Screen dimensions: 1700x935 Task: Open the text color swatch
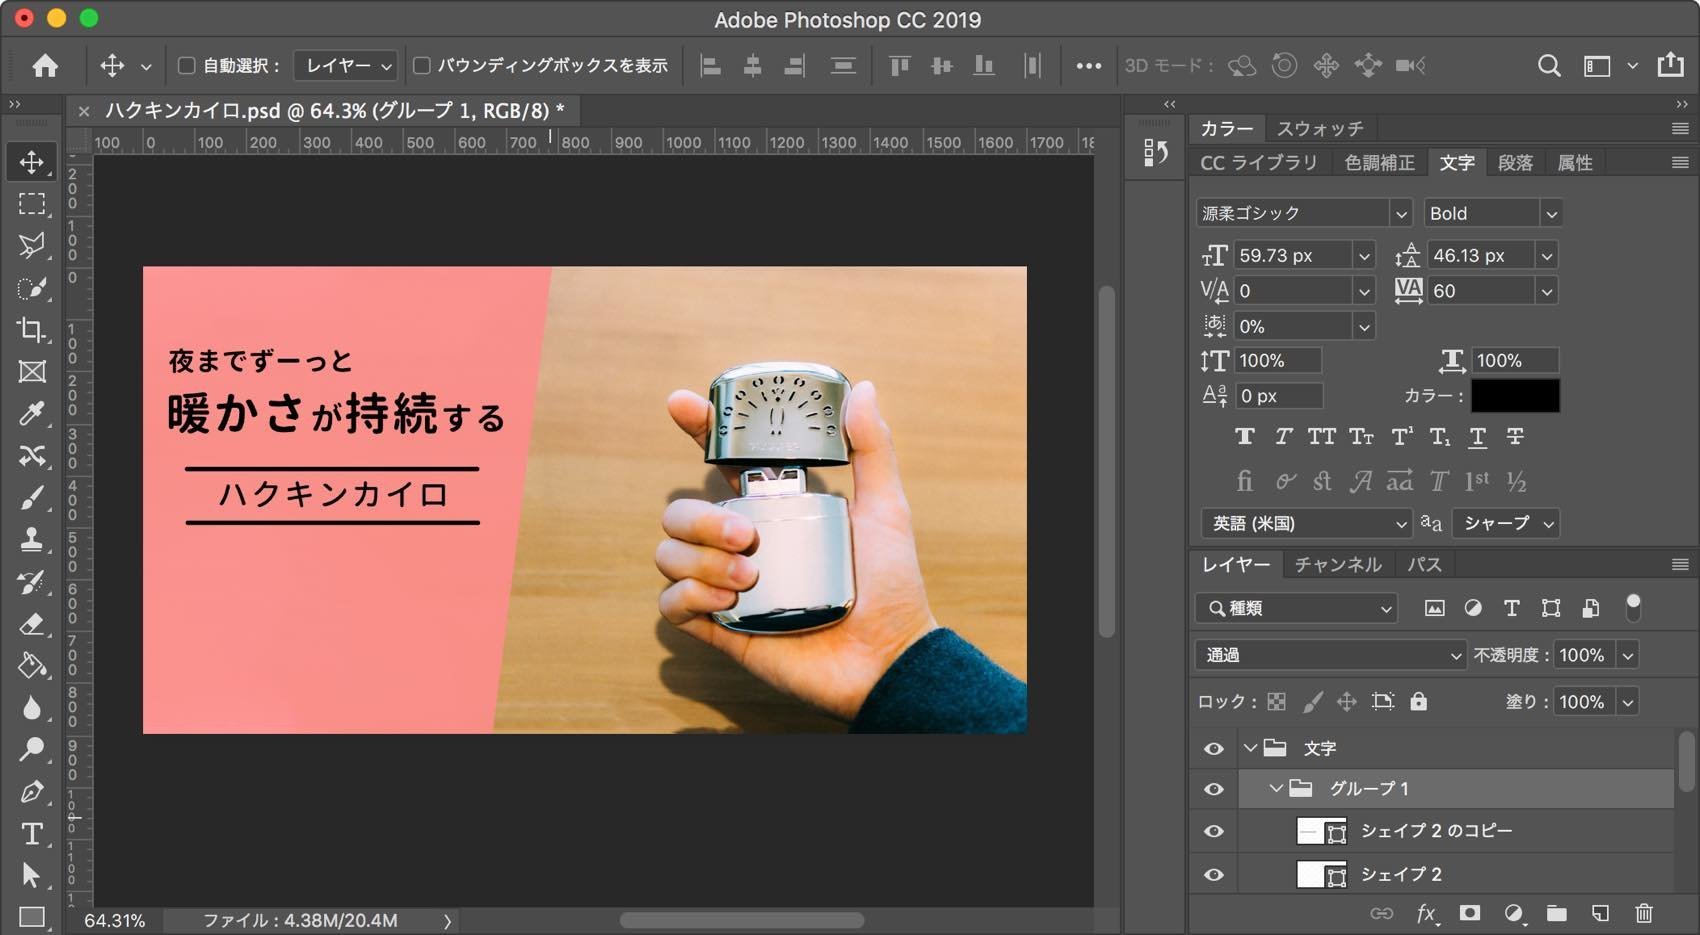click(x=1515, y=396)
